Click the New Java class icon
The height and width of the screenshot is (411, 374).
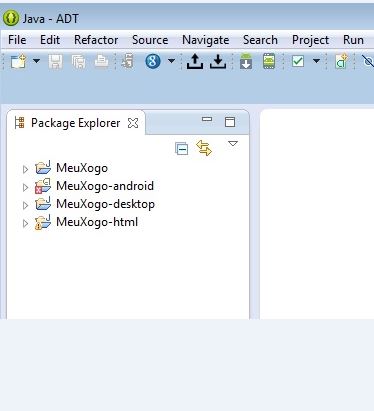point(341,61)
